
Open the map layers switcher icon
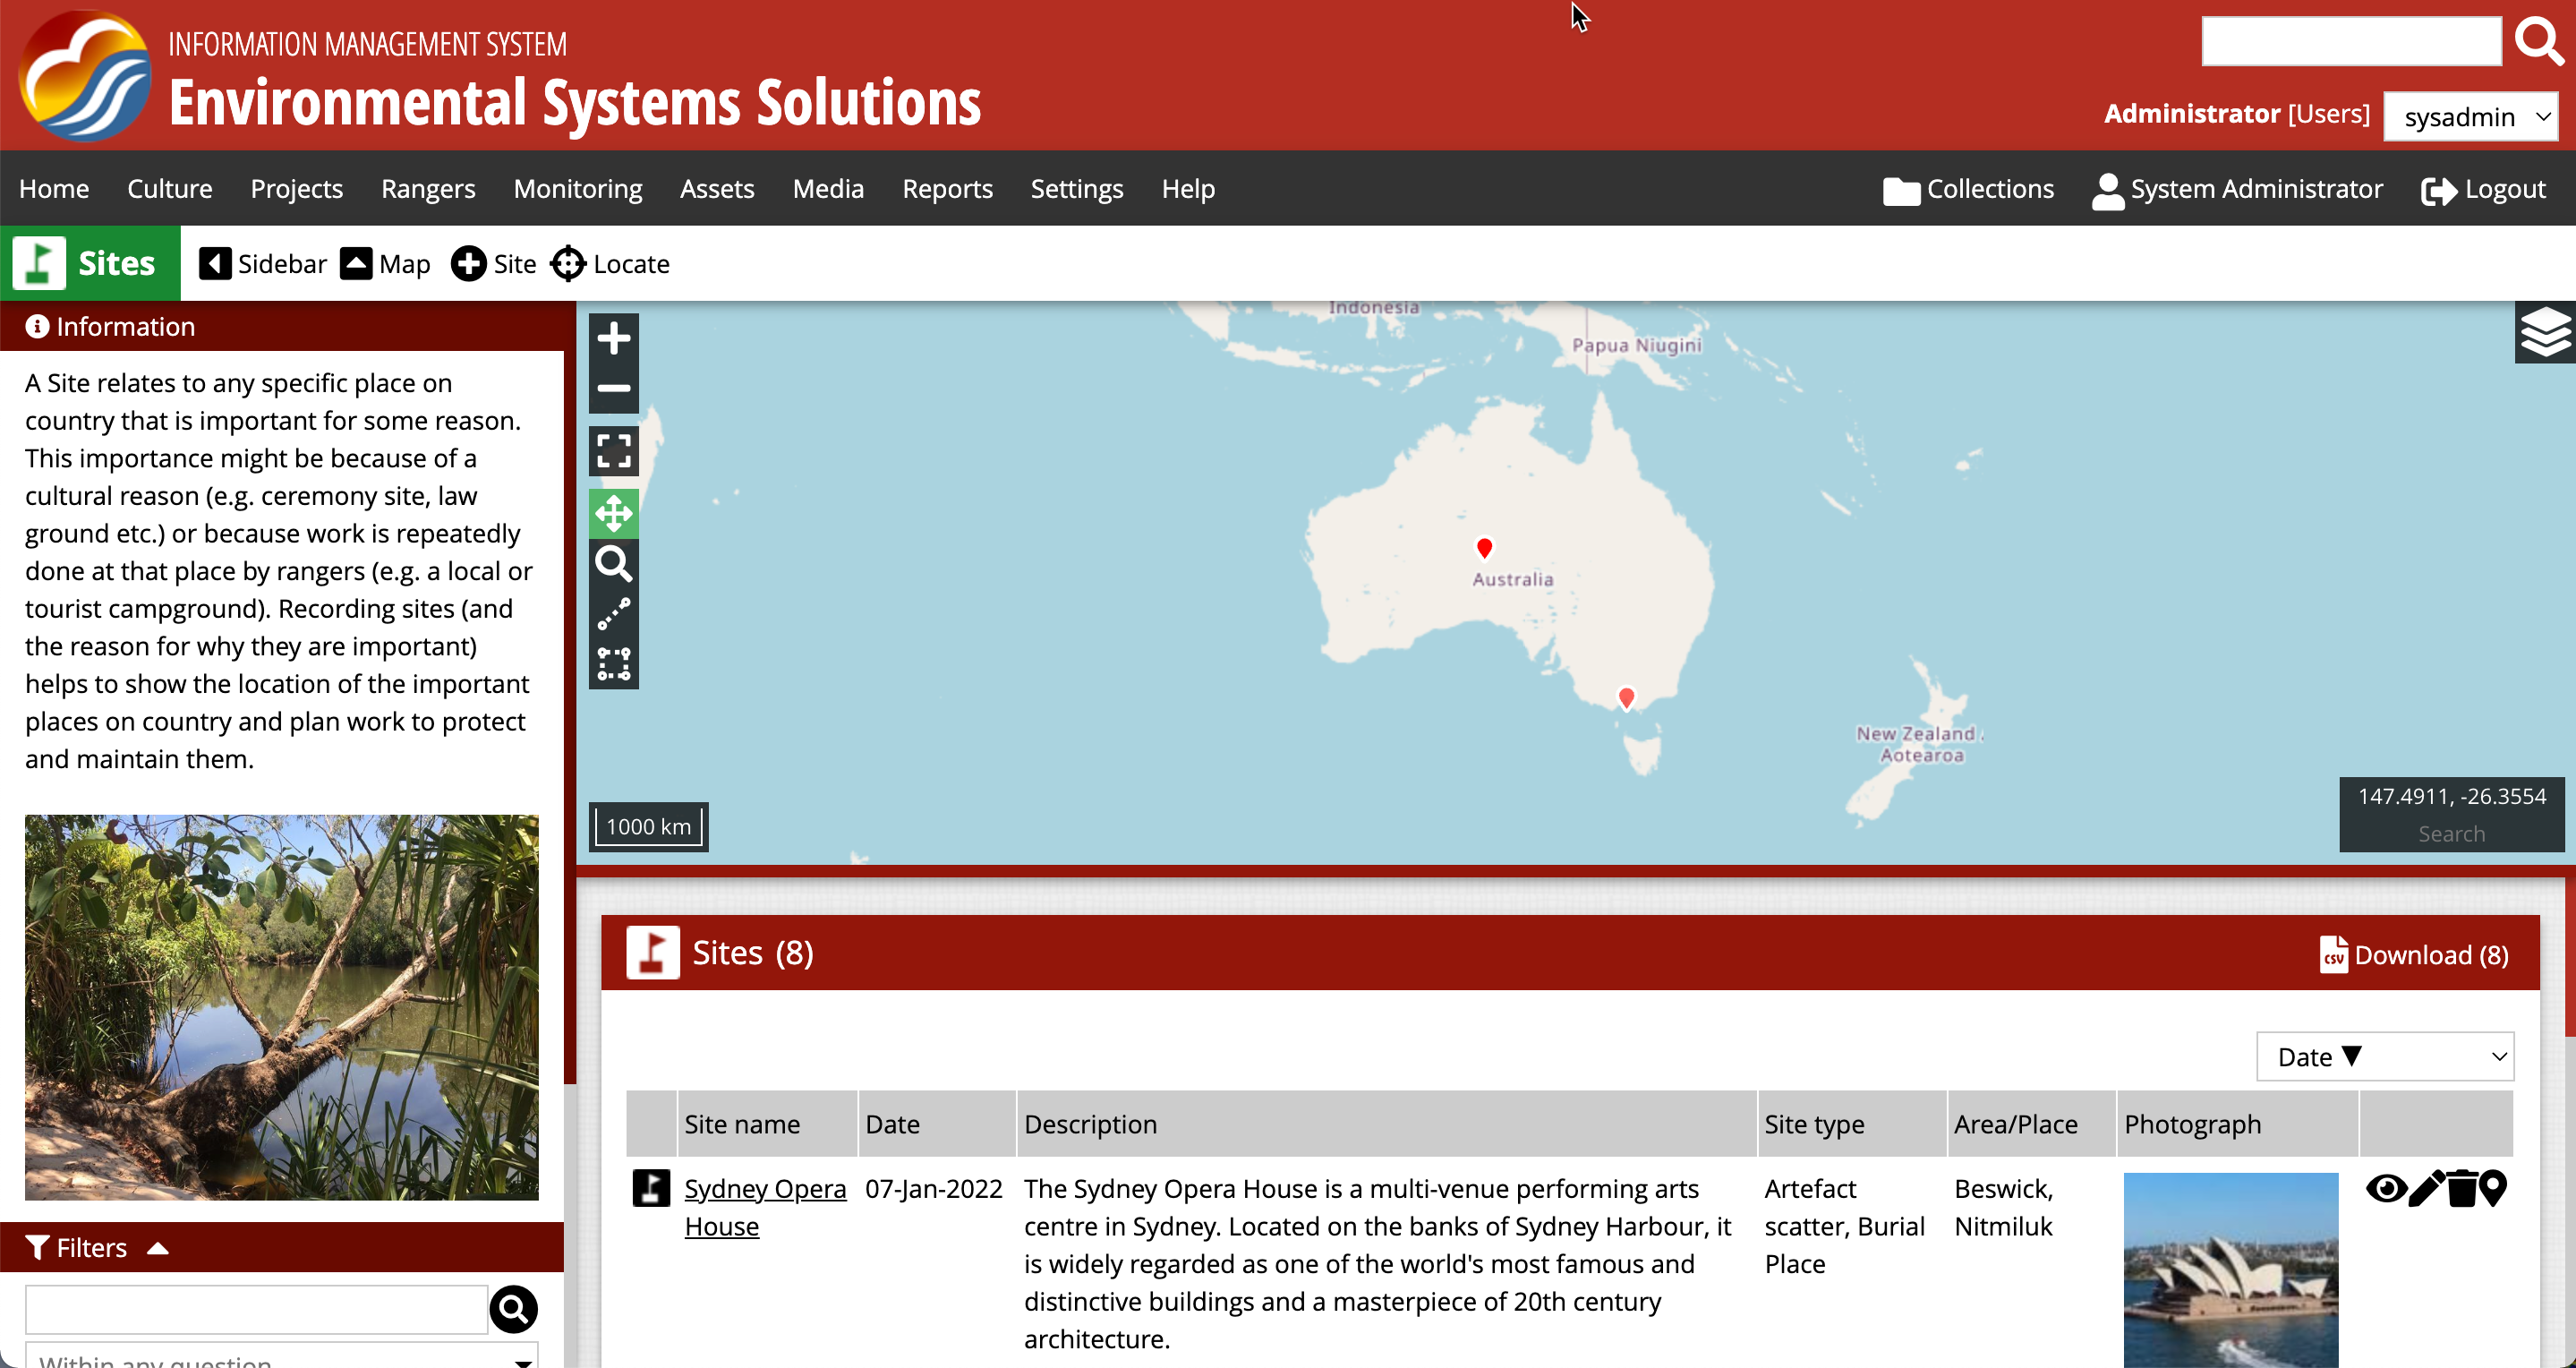click(x=2544, y=332)
